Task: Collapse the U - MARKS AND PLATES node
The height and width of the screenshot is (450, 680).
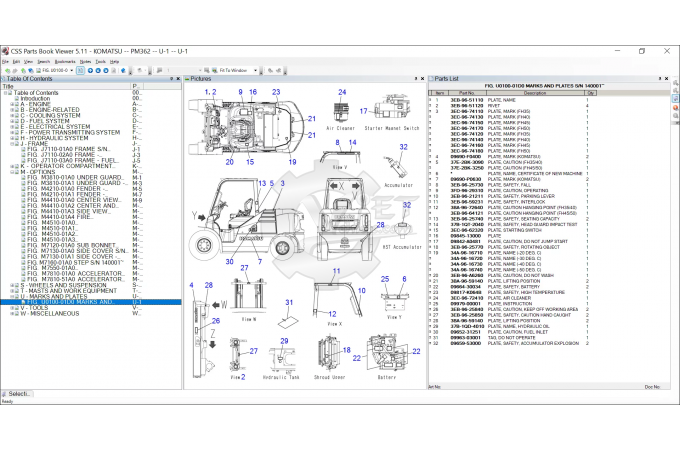Action: [12, 297]
